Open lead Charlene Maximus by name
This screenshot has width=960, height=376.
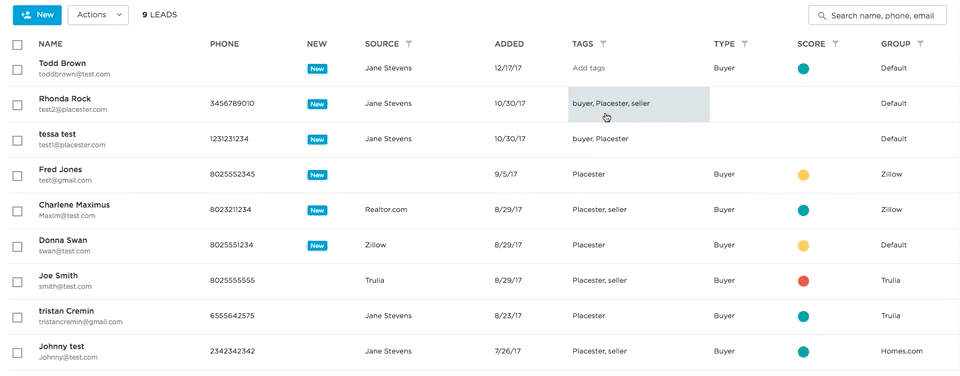[x=74, y=205]
